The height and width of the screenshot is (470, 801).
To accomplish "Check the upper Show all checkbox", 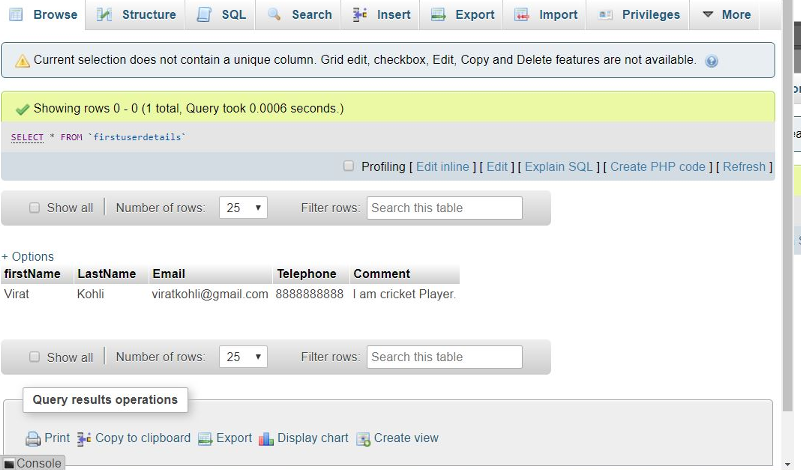I will tap(34, 207).
